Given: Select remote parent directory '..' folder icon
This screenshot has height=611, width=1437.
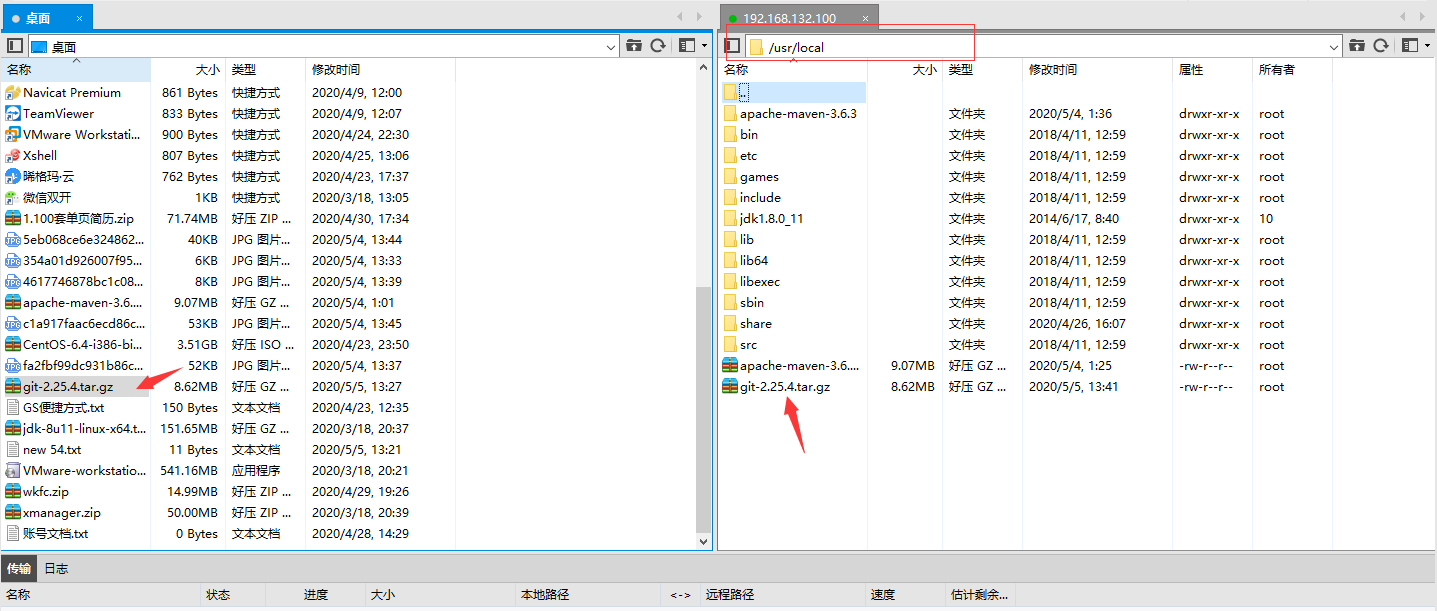Looking at the screenshot, I should click(730, 92).
